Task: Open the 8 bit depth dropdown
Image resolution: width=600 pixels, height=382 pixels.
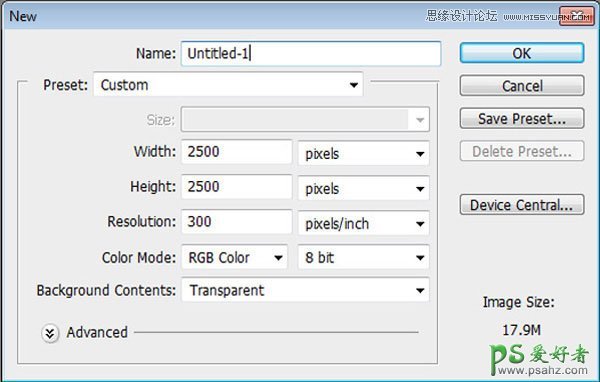Action: pos(364,258)
